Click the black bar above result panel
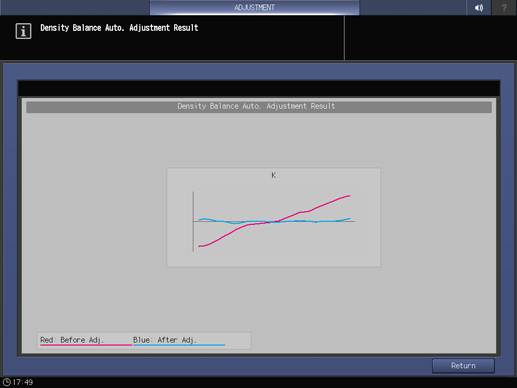The width and height of the screenshot is (517, 388). point(259,89)
